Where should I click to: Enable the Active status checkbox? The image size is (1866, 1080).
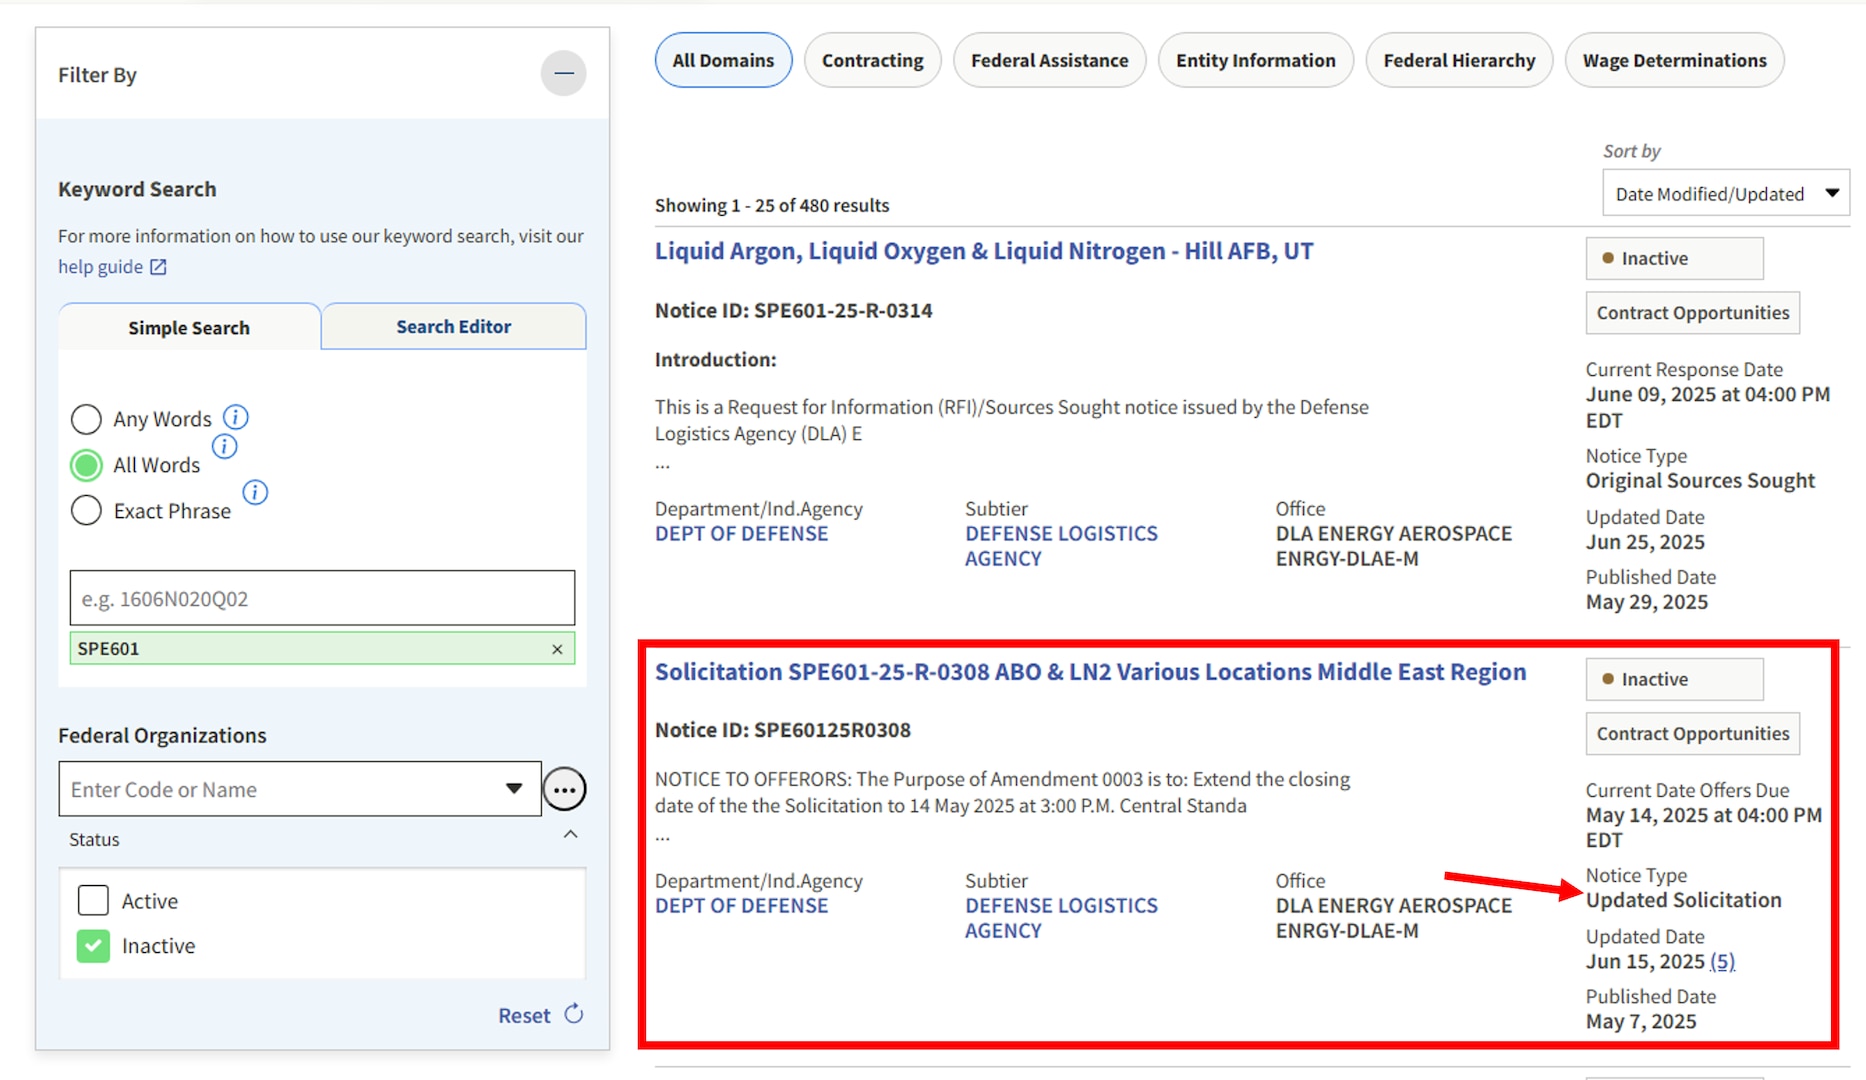[x=93, y=900]
